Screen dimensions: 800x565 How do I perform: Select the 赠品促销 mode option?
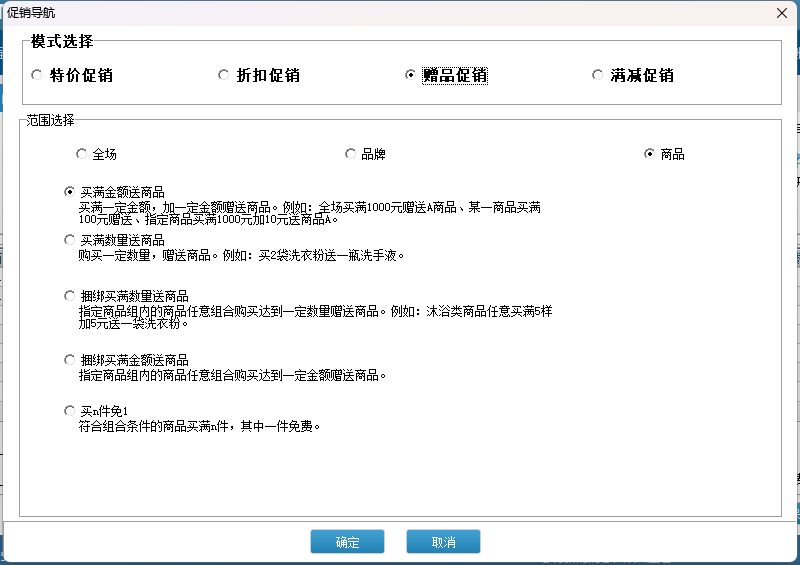click(x=410, y=76)
